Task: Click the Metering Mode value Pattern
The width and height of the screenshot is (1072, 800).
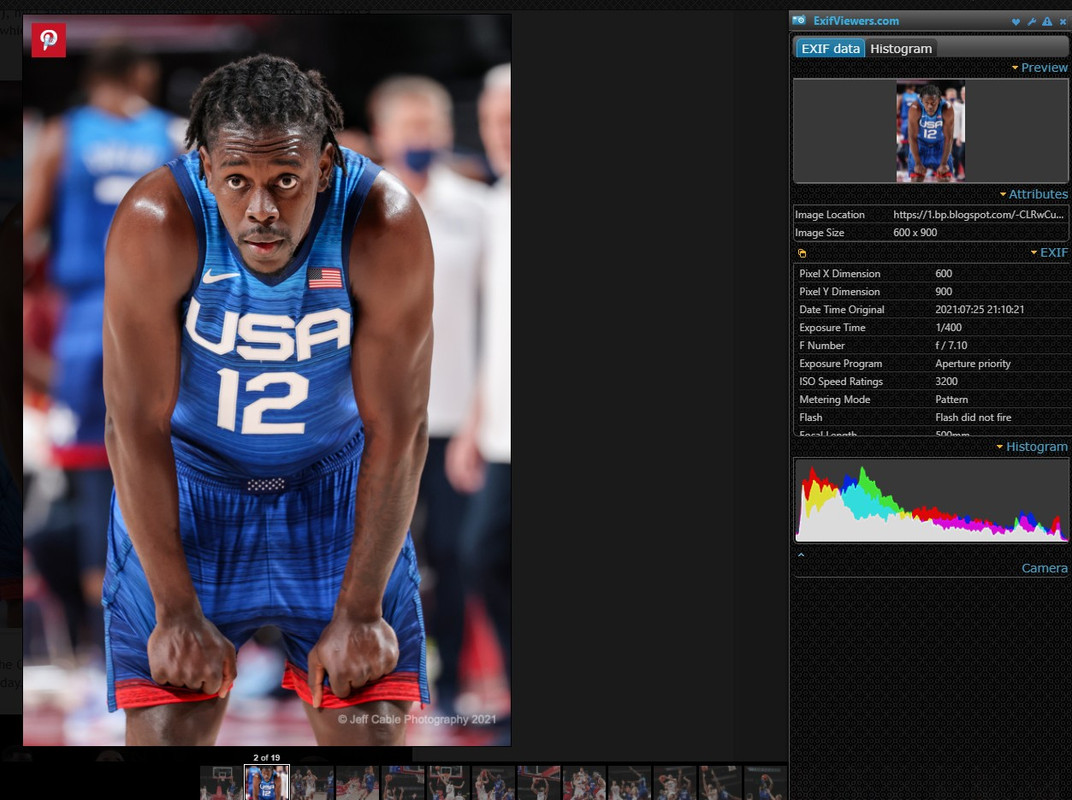Action: click(952, 399)
